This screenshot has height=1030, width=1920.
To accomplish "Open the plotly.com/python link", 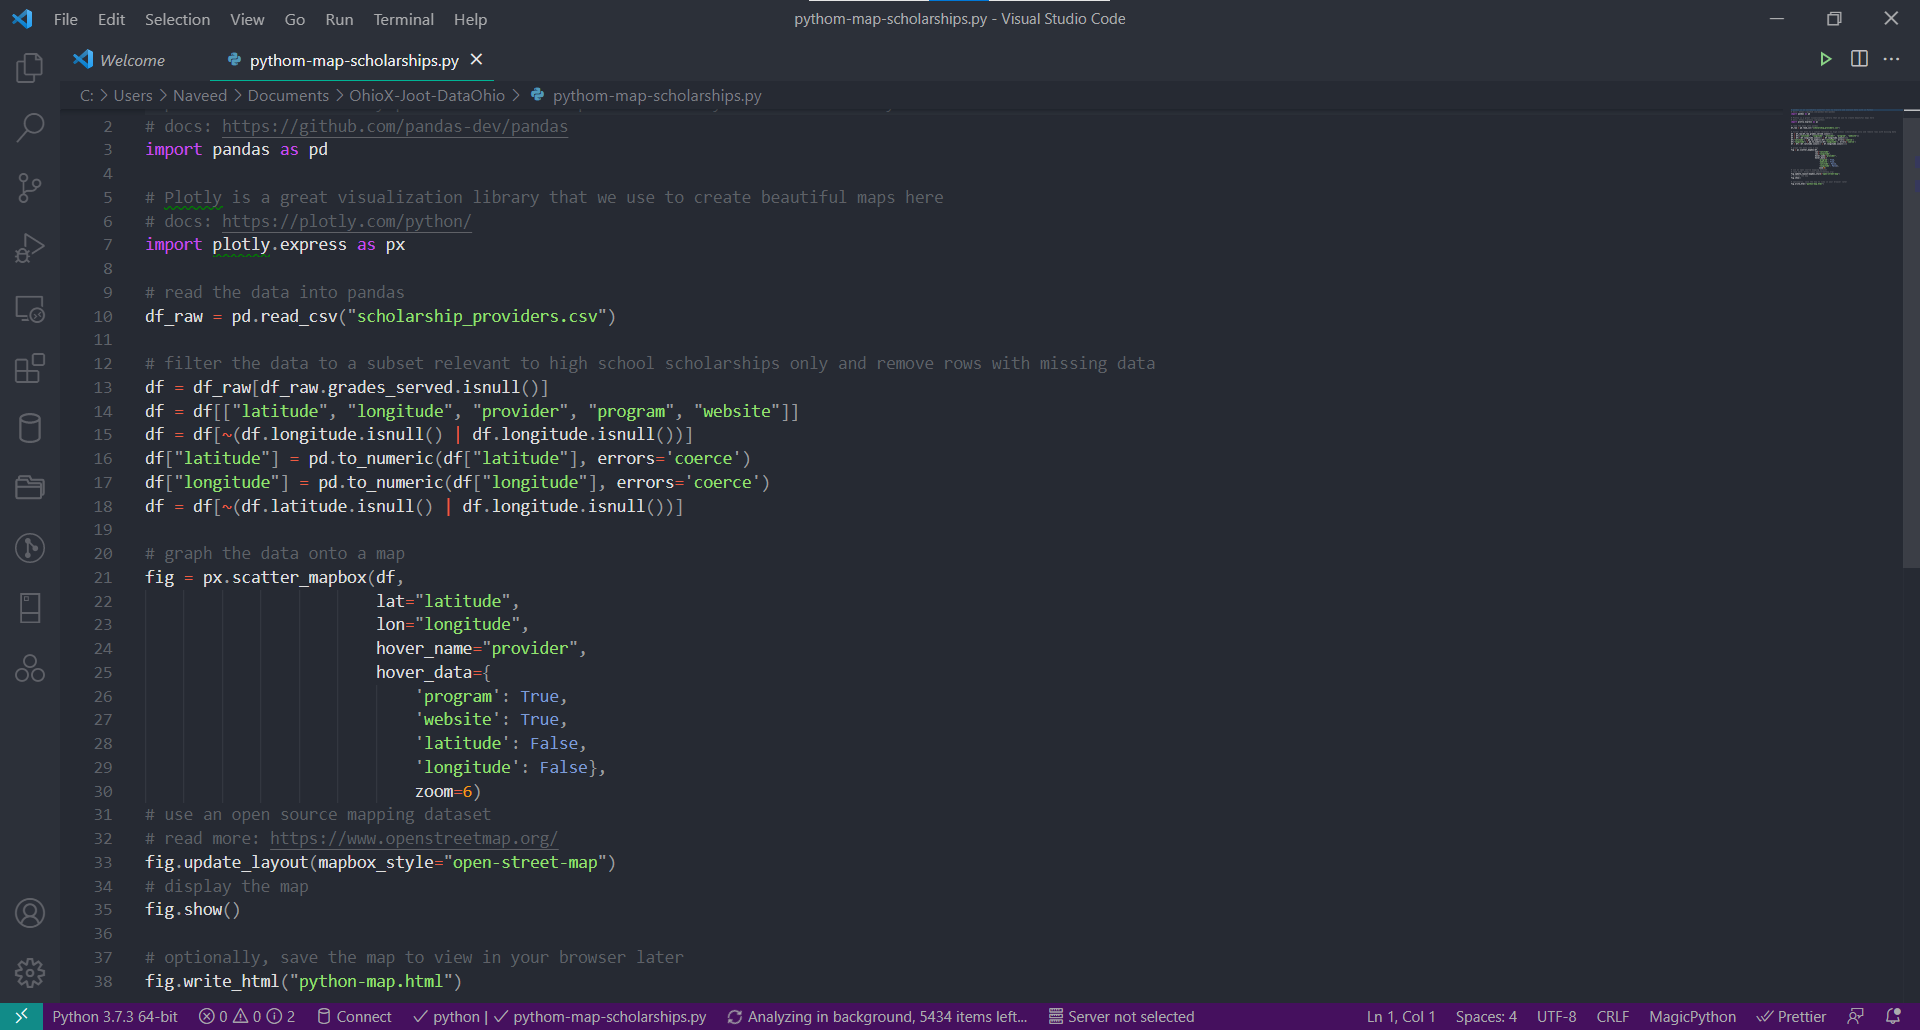I will (x=346, y=221).
